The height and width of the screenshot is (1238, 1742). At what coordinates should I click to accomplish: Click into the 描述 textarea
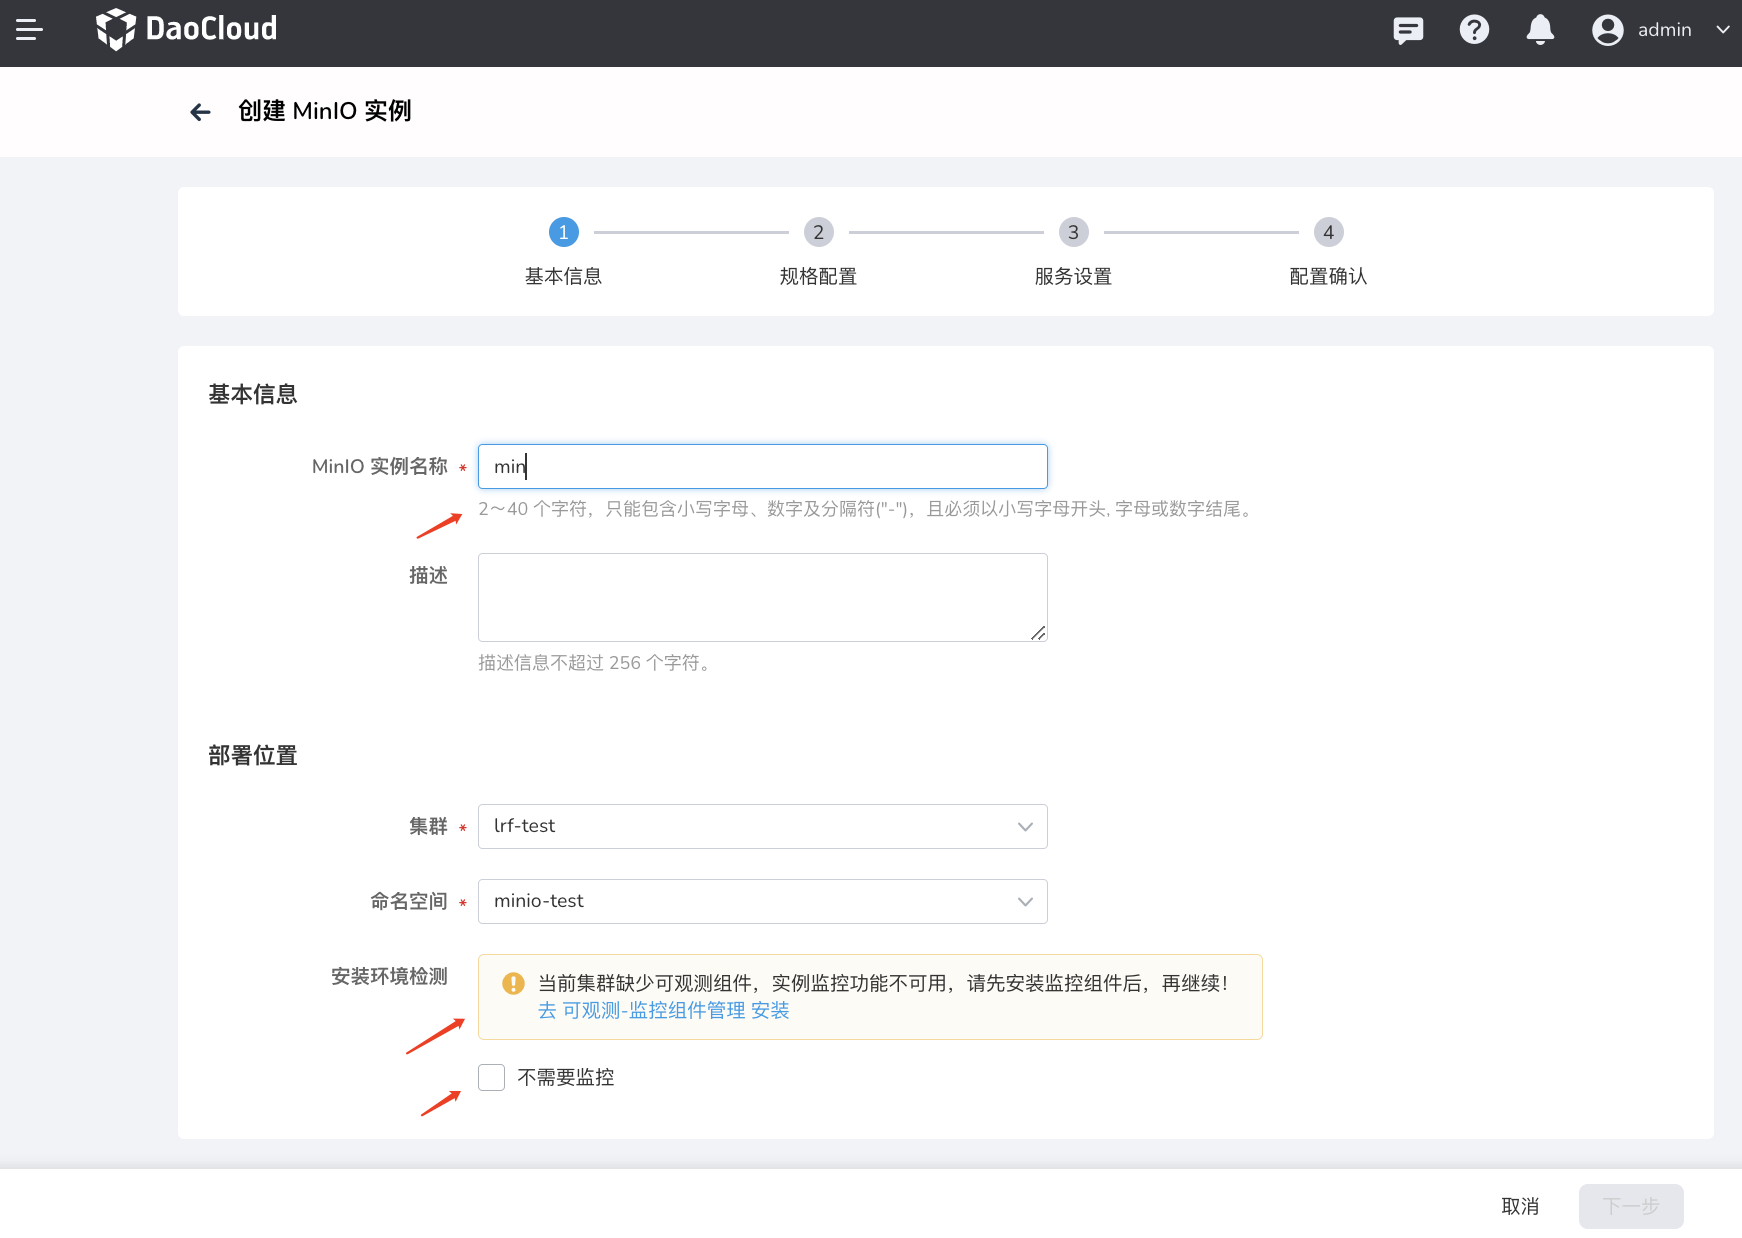tap(763, 597)
